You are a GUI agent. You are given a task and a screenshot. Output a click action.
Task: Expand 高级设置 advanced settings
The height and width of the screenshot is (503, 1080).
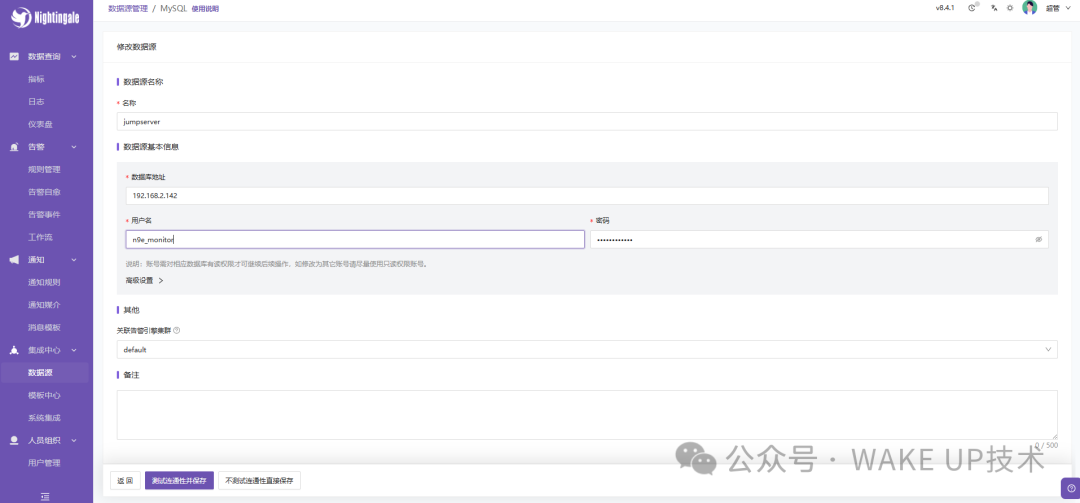tap(145, 280)
